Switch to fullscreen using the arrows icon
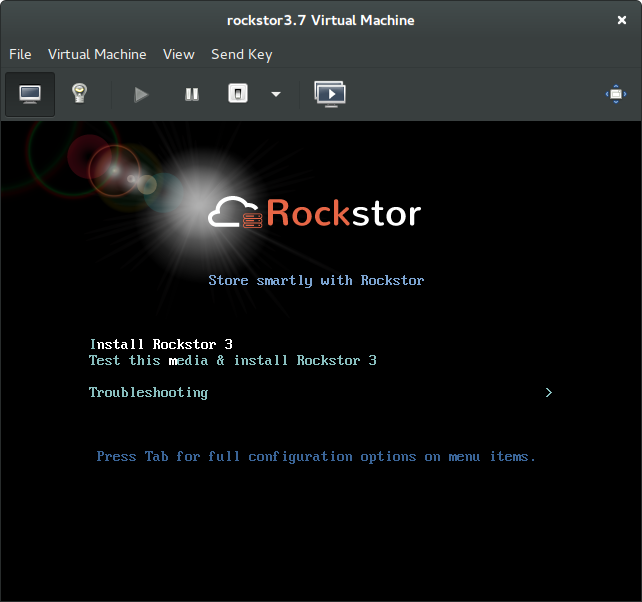 (616, 94)
